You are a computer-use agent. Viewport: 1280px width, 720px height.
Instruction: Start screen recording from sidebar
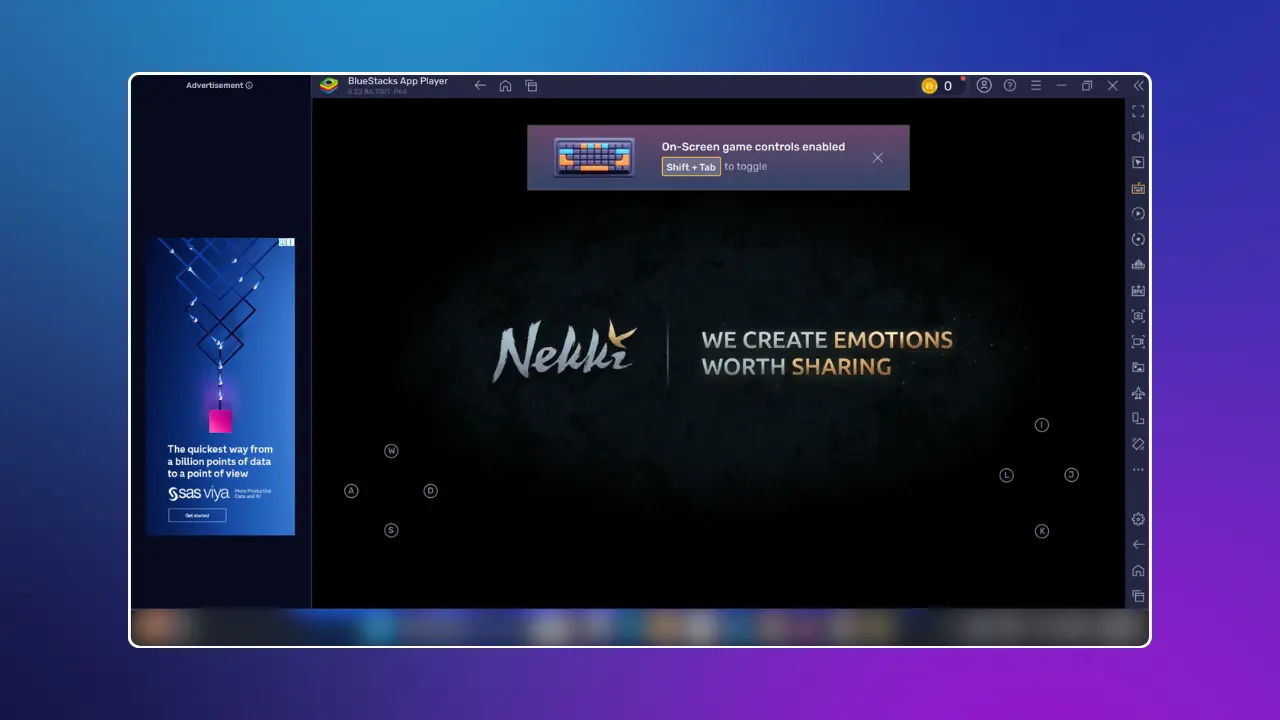click(1138, 342)
